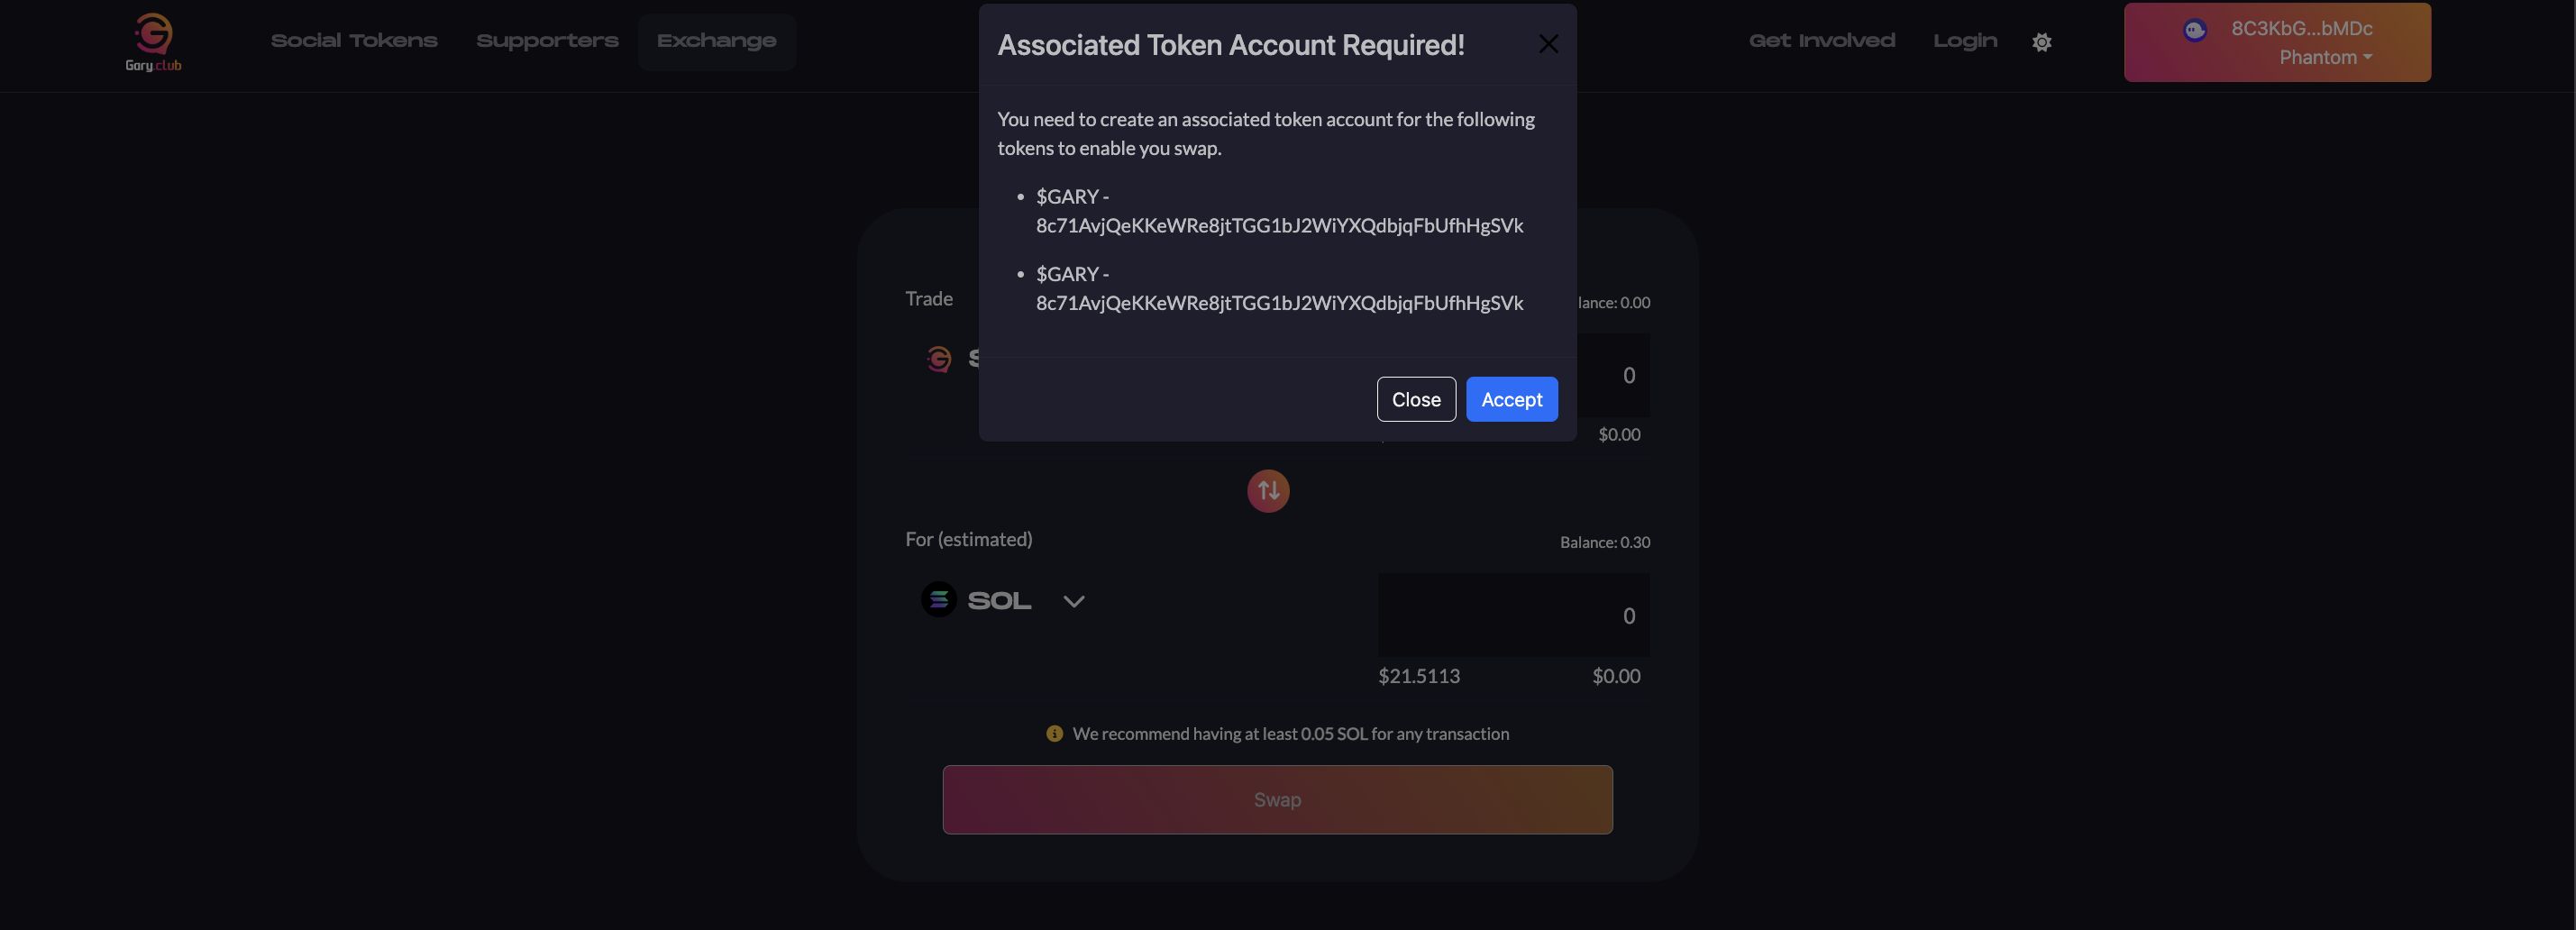Click the large Swap button

click(x=1277, y=800)
